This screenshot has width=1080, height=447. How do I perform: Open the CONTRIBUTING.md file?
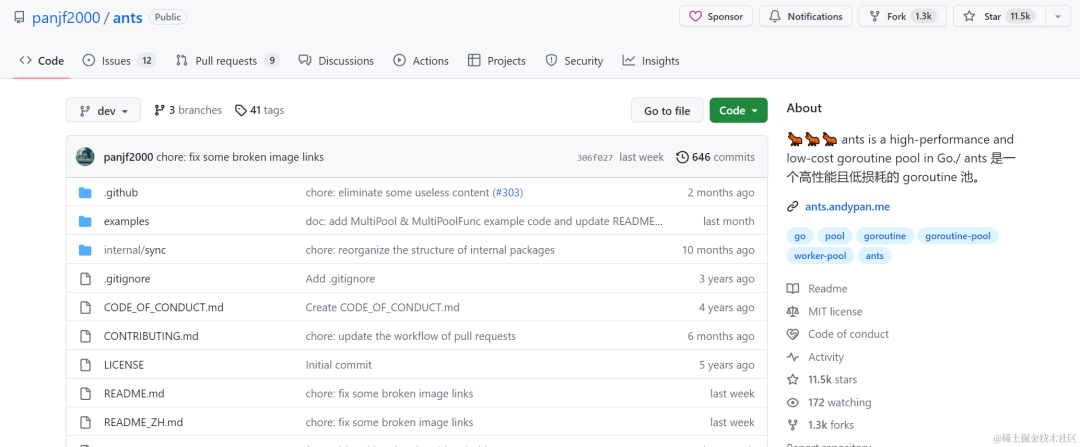[x=152, y=336]
